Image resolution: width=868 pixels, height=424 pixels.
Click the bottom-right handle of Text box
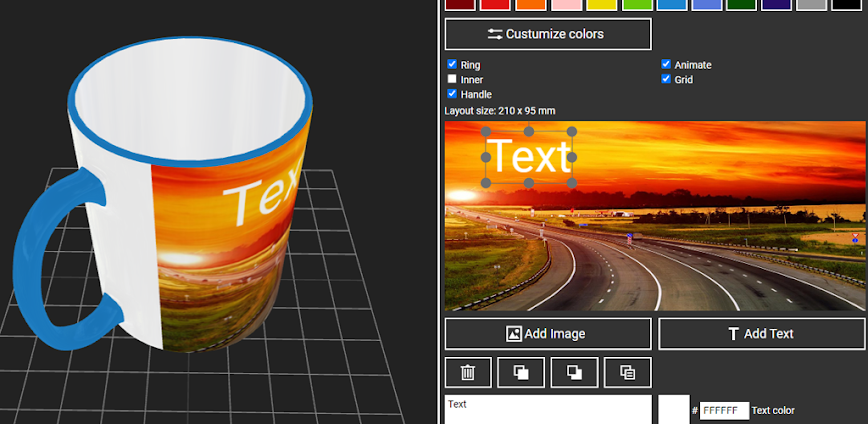coord(572,183)
